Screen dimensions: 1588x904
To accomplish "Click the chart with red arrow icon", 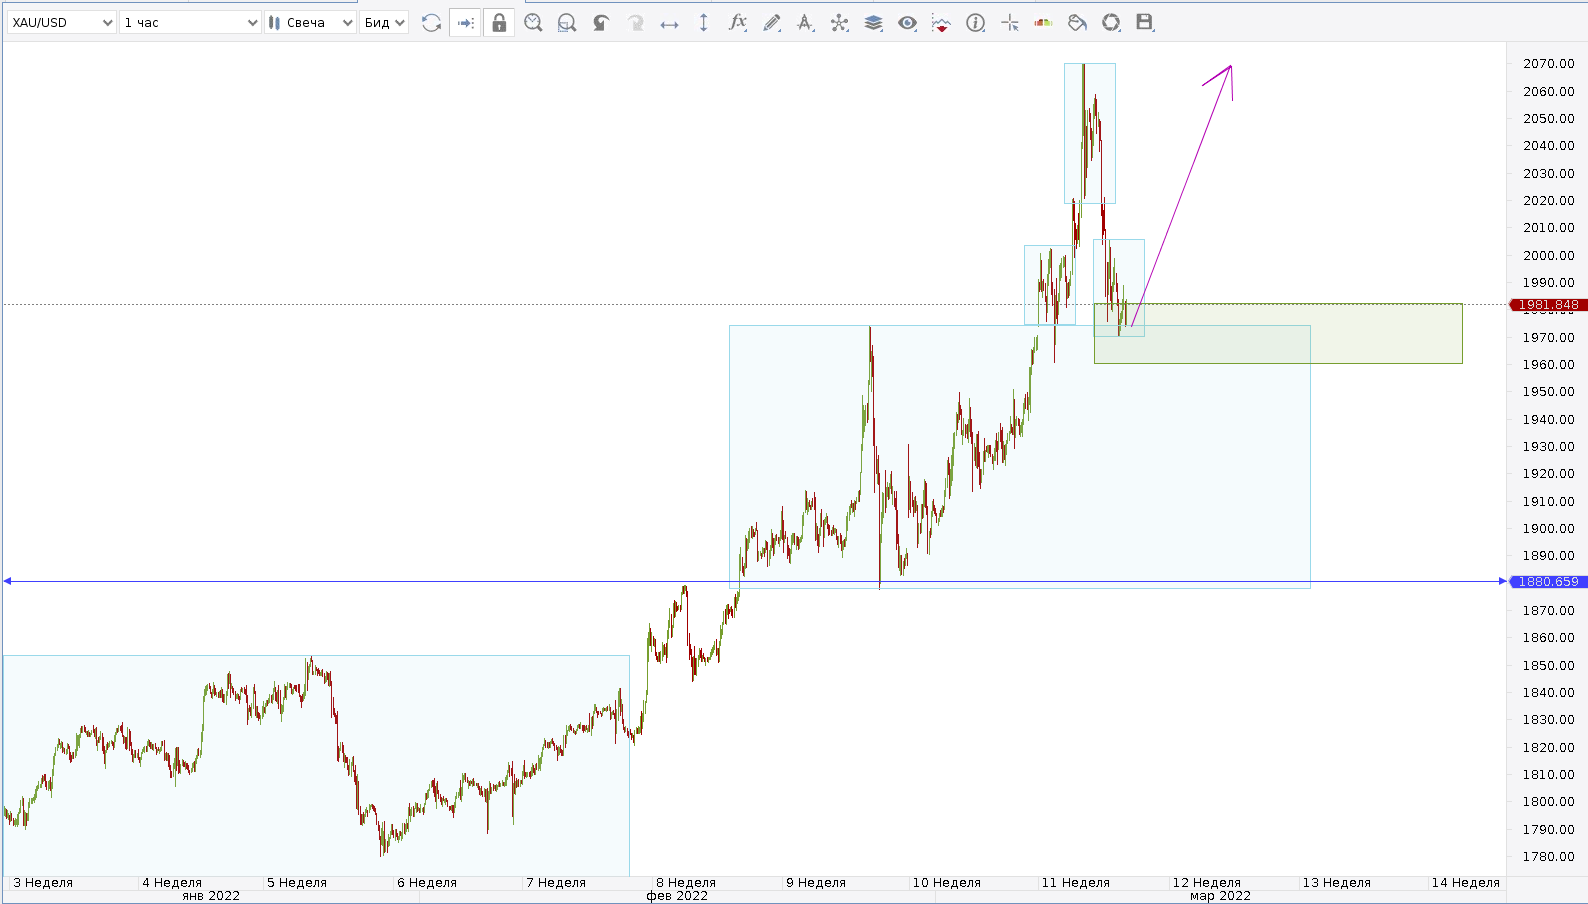I will coord(941,22).
